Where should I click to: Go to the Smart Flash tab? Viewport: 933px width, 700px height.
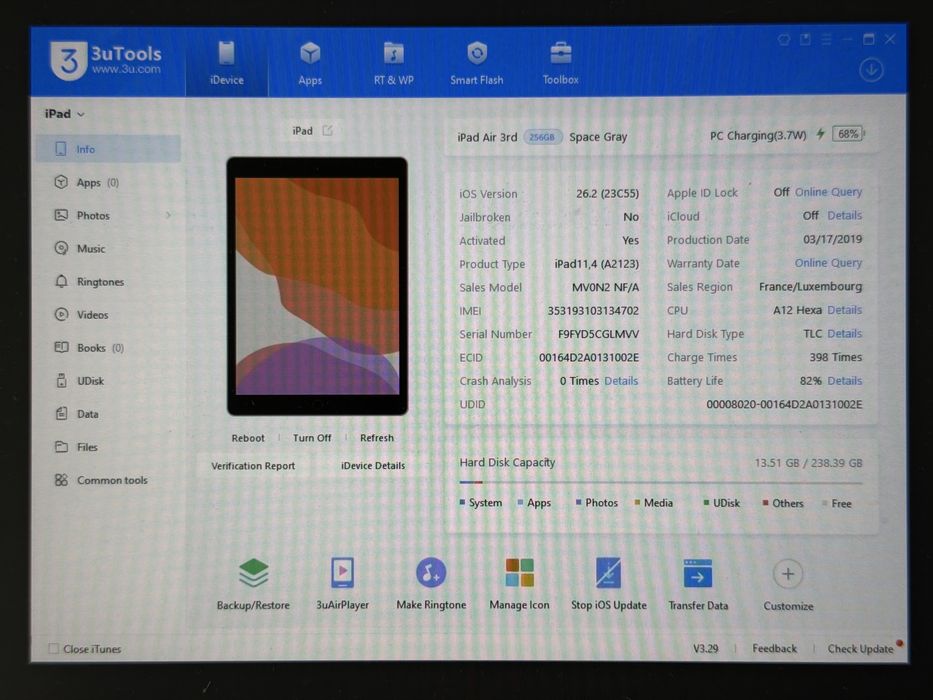pos(477,62)
